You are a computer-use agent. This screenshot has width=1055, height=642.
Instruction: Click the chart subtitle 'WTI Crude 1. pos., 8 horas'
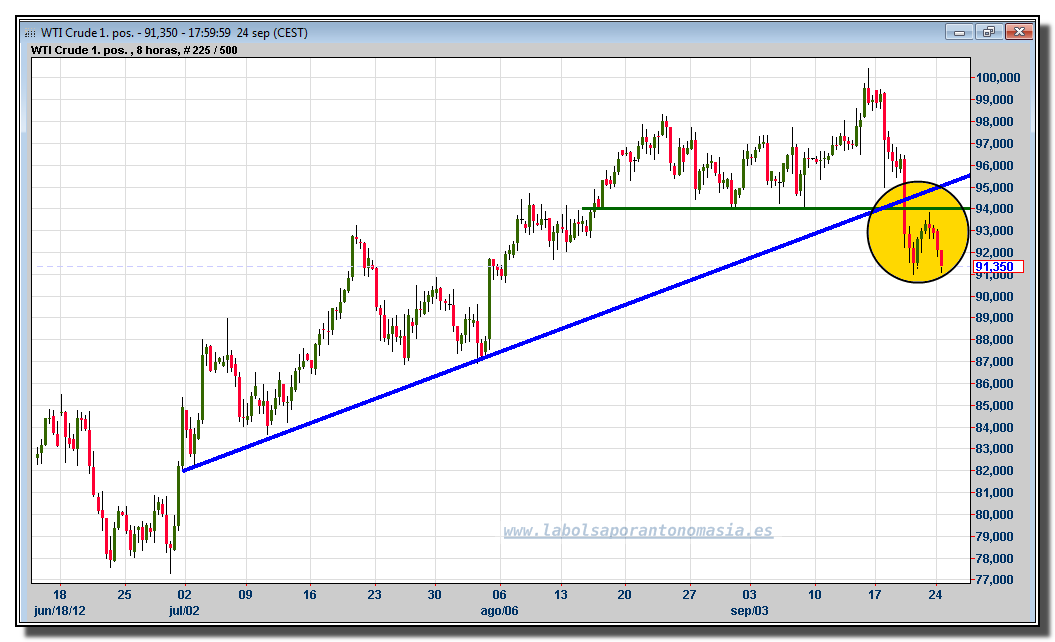coord(105,50)
